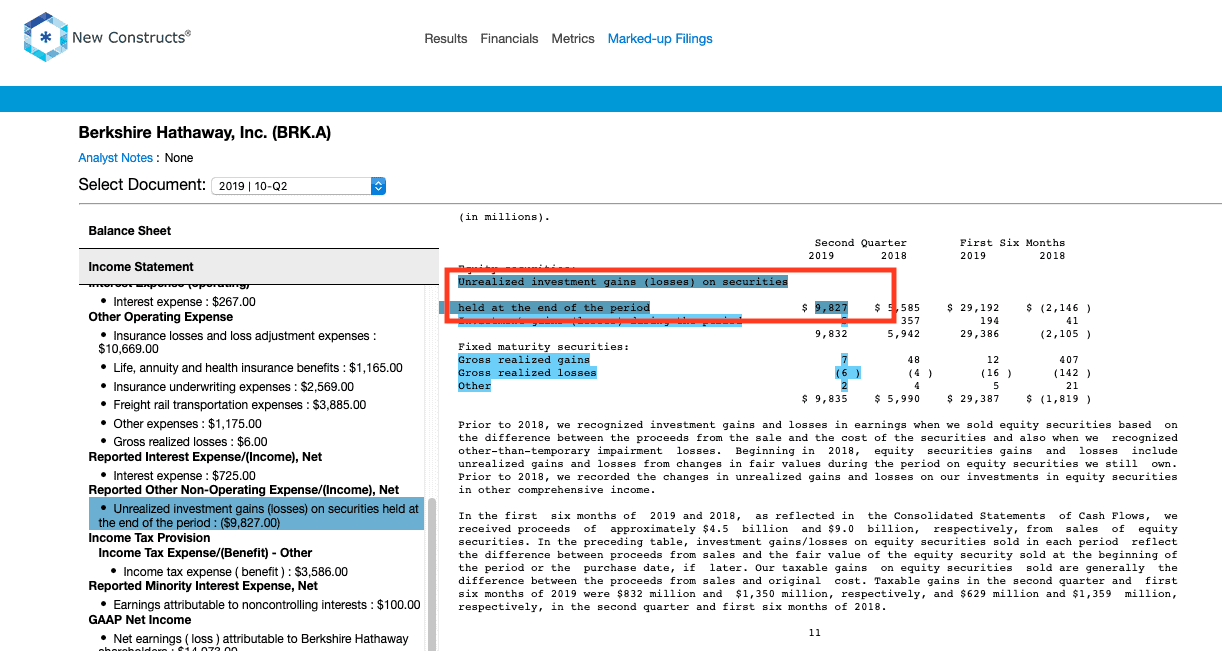Open the Select Document dropdown
Screen dimensions: 1222x651
pyautogui.click(x=298, y=186)
